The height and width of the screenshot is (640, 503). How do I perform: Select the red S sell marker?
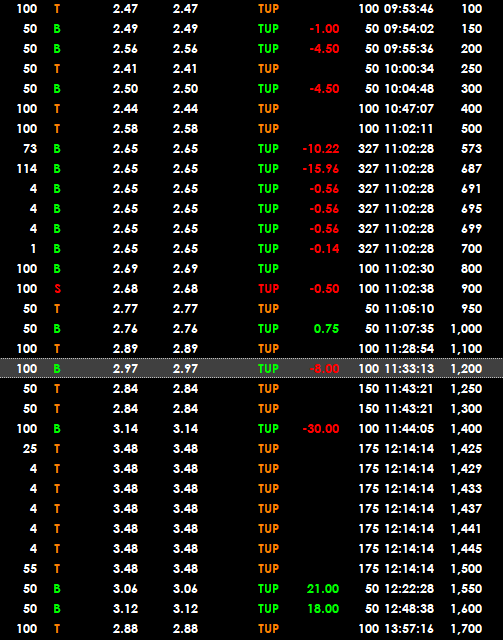click(57, 289)
